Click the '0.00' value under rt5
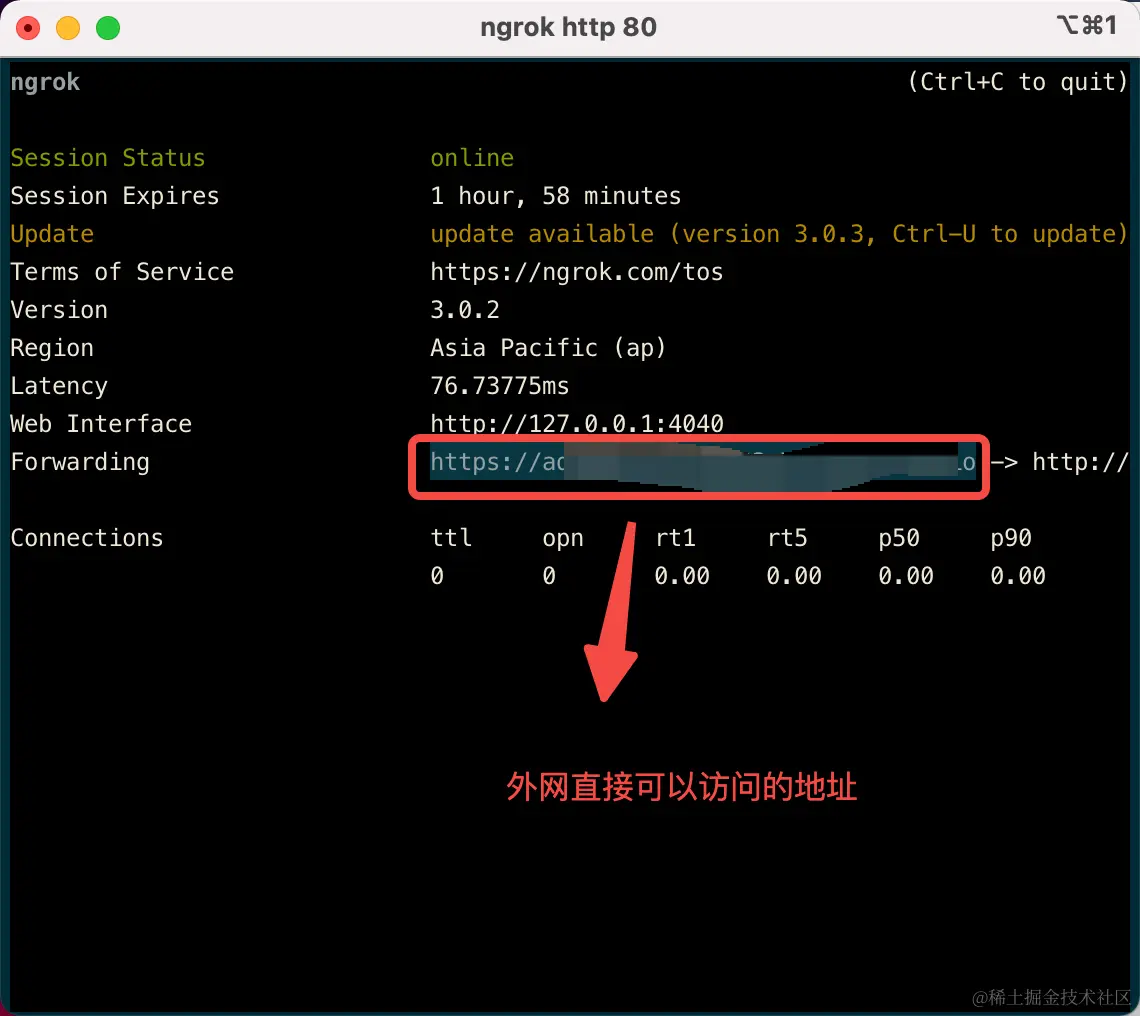Screen dimensions: 1140x1016 [x=794, y=576]
